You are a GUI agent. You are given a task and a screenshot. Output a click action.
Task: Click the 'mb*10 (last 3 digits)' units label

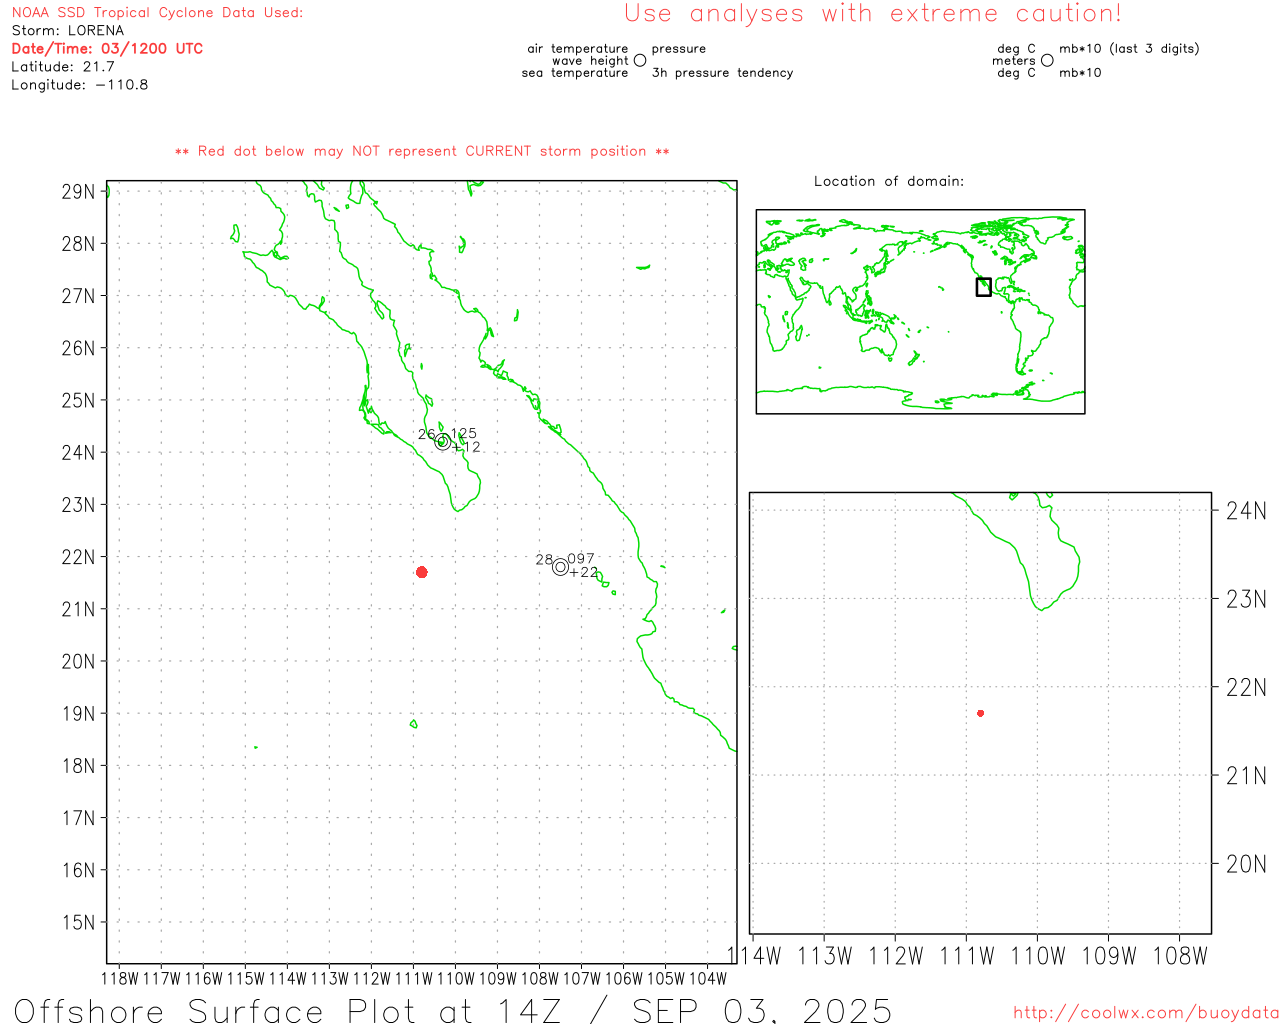(x=1129, y=49)
